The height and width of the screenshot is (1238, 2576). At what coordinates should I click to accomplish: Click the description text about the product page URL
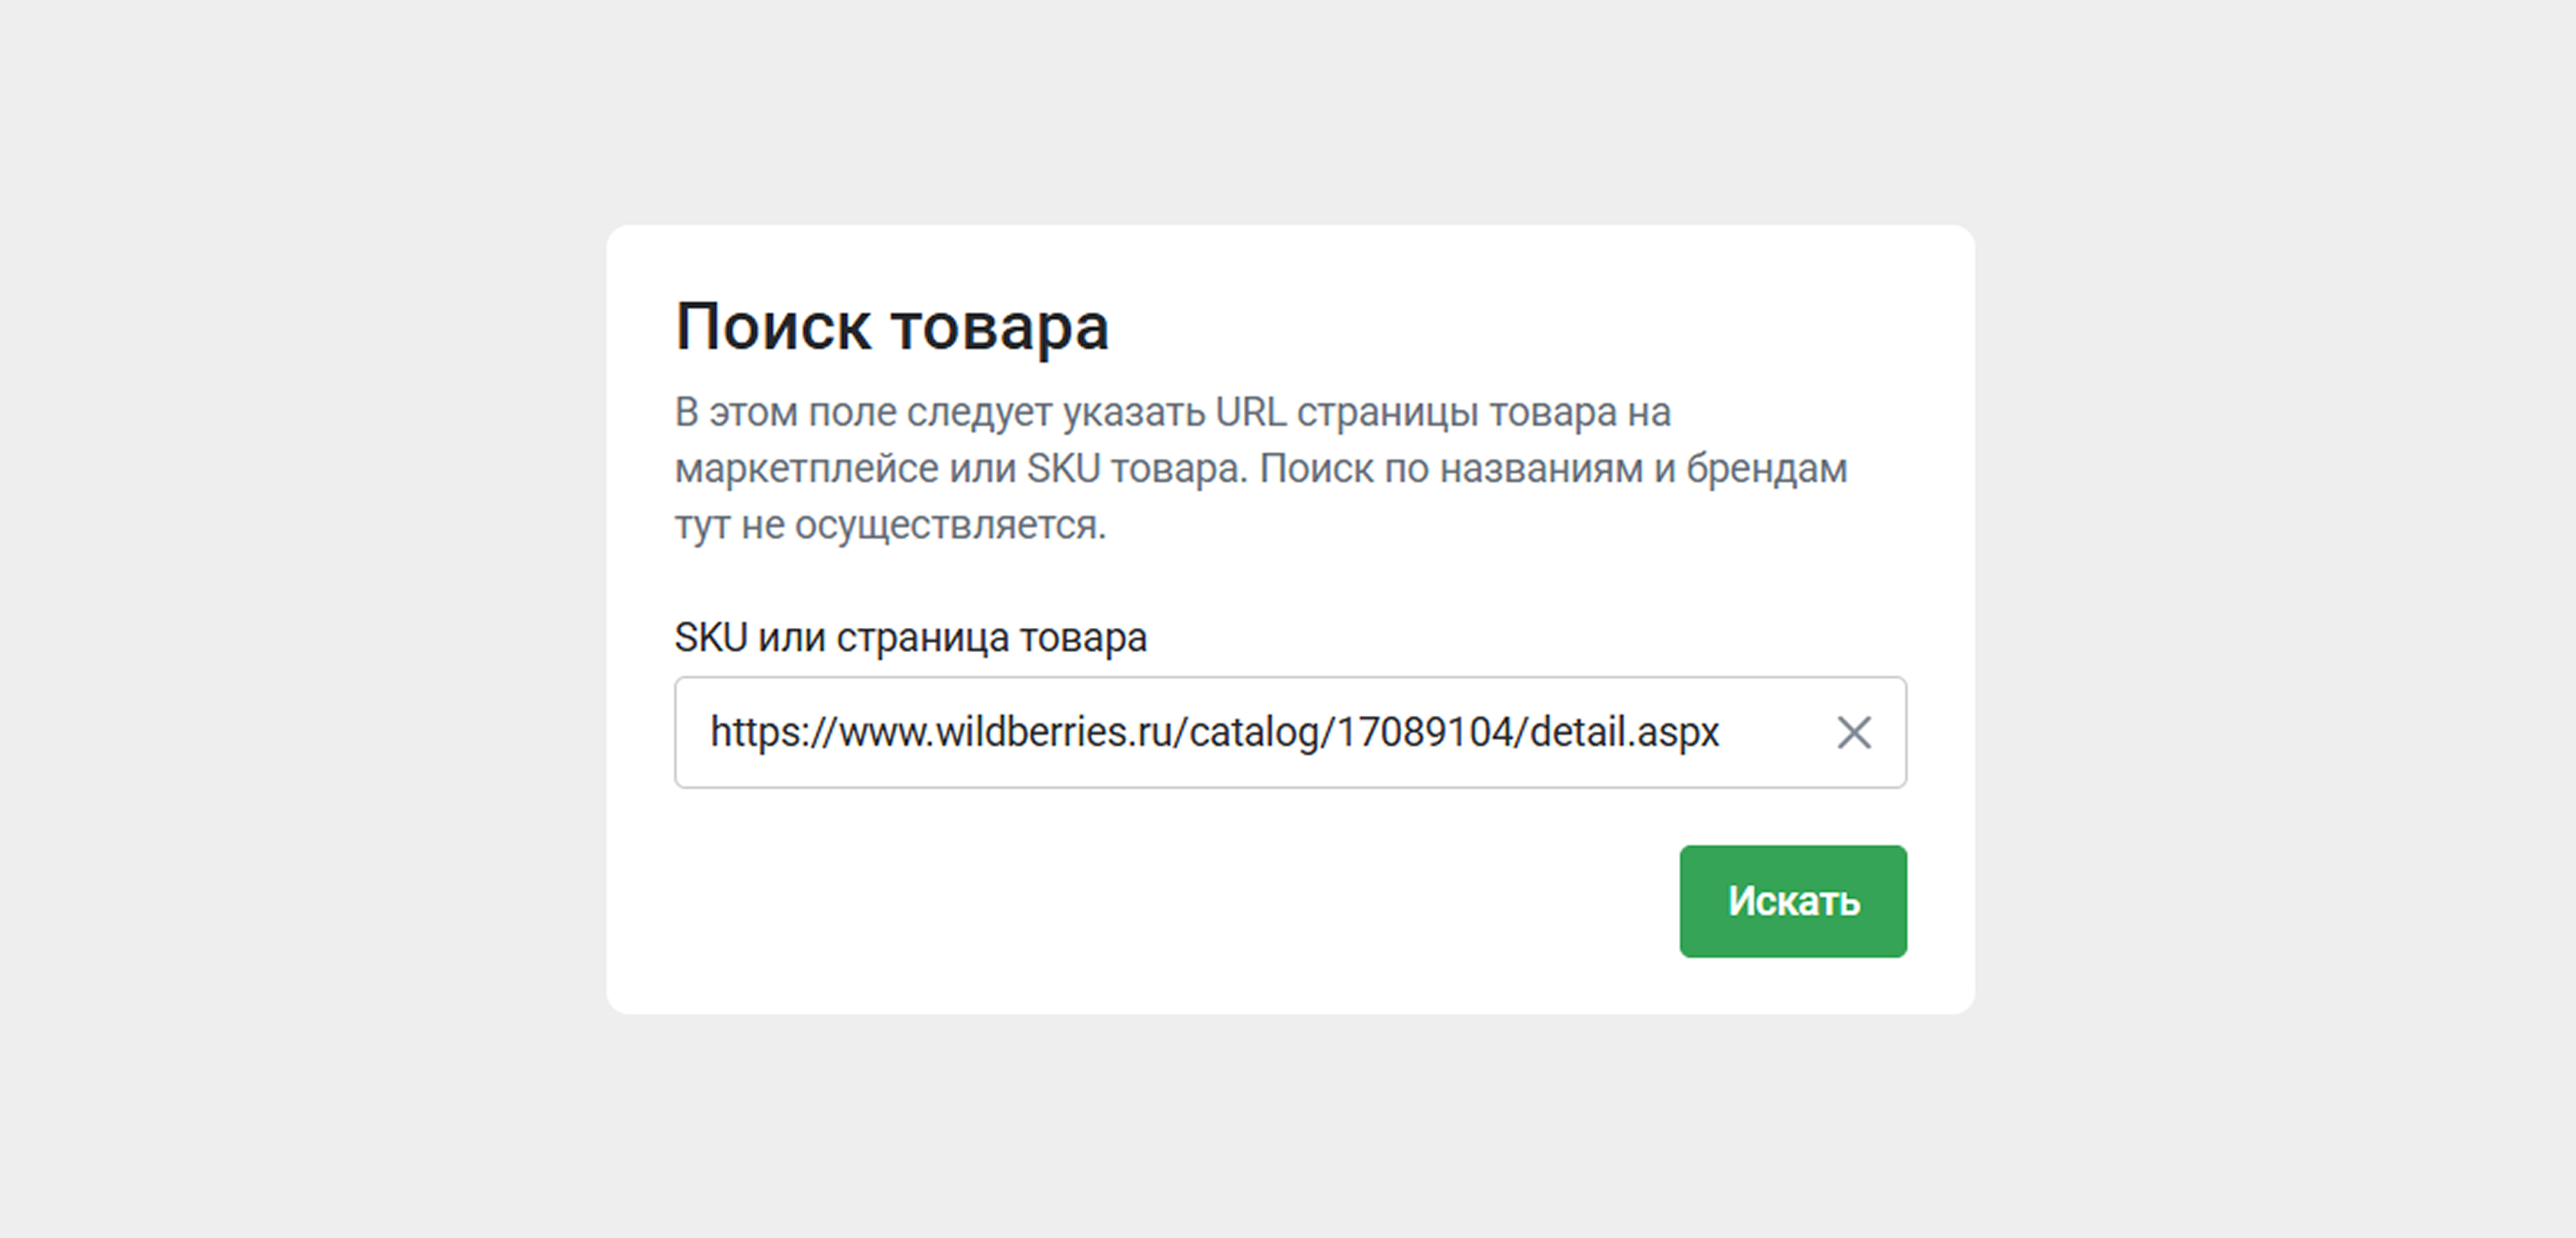tap(1260, 468)
